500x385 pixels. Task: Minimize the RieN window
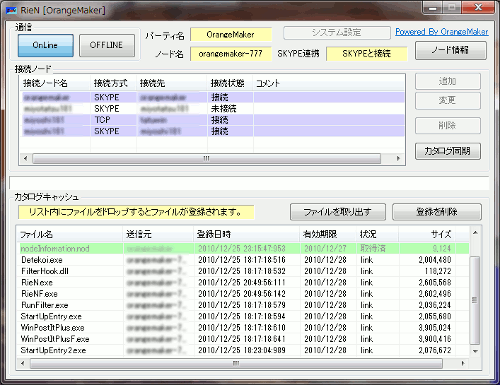(x=433, y=7)
